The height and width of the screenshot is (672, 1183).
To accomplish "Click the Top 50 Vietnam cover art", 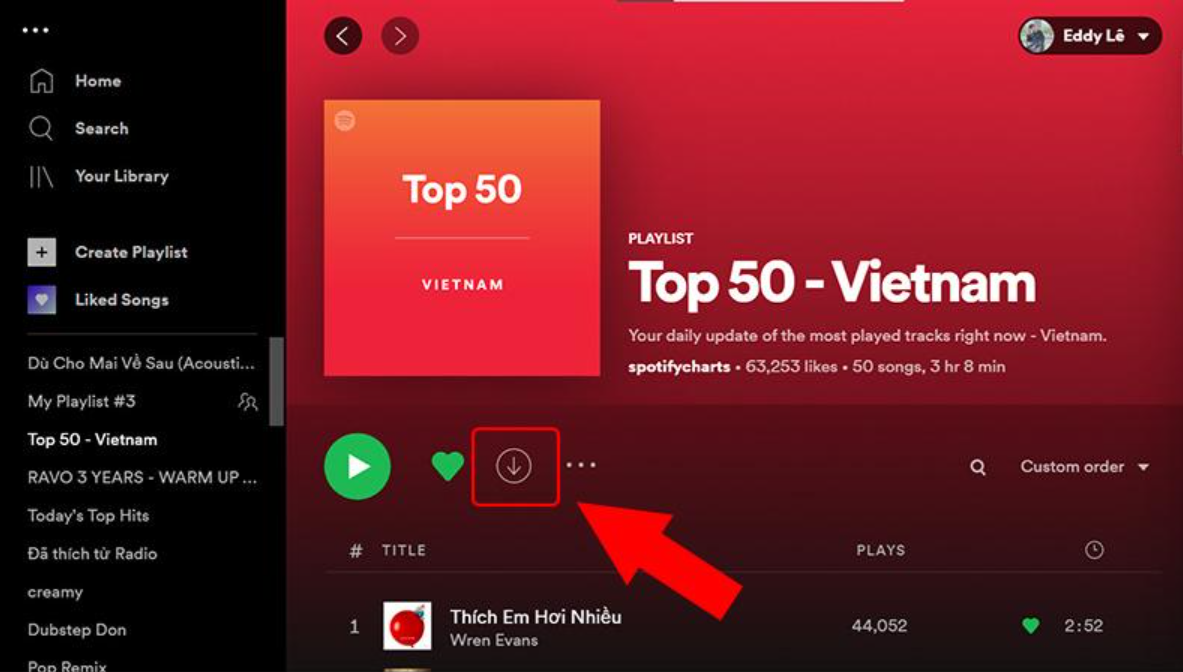I will click(462, 238).
